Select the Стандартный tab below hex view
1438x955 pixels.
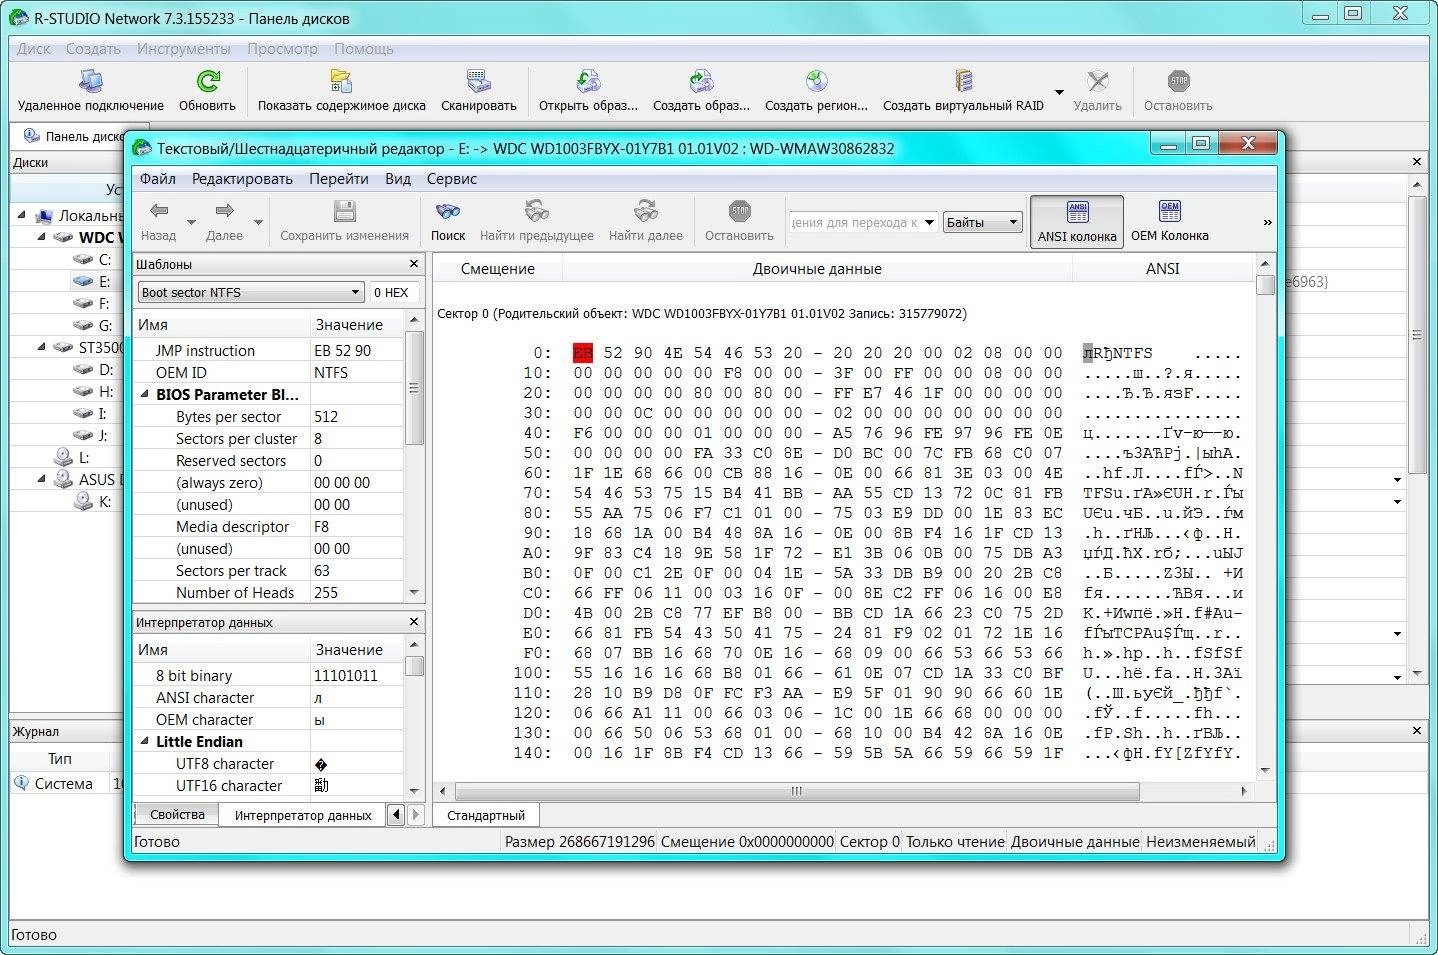pyautogui.click(x=486, y=815)
